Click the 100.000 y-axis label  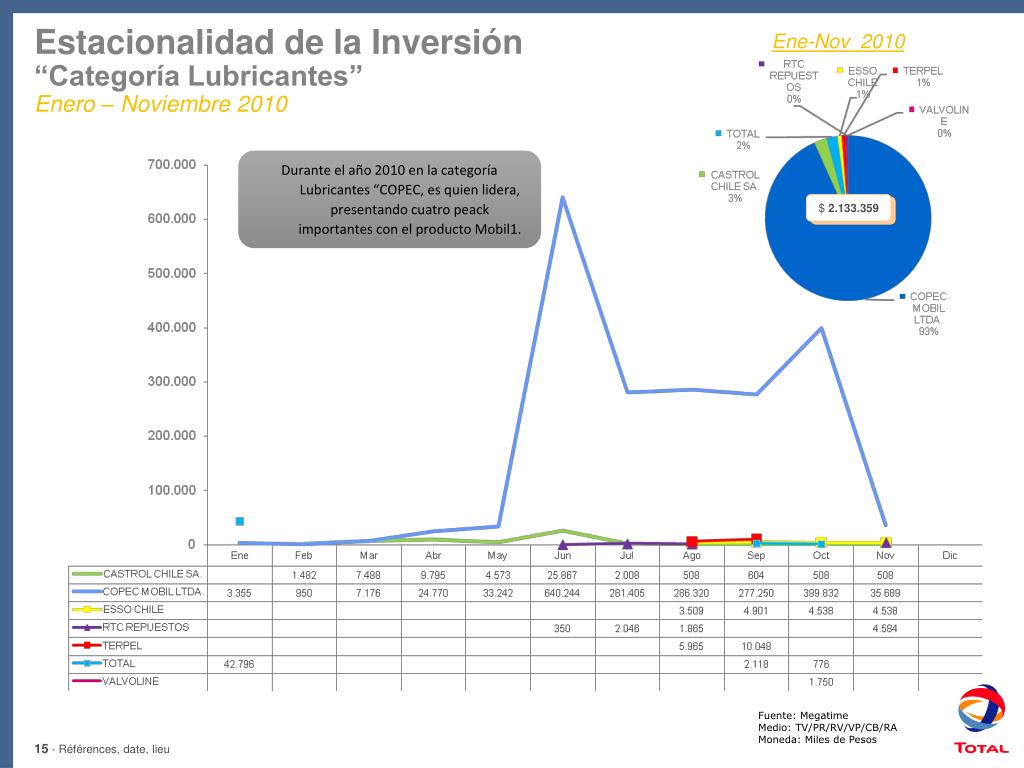172,490
